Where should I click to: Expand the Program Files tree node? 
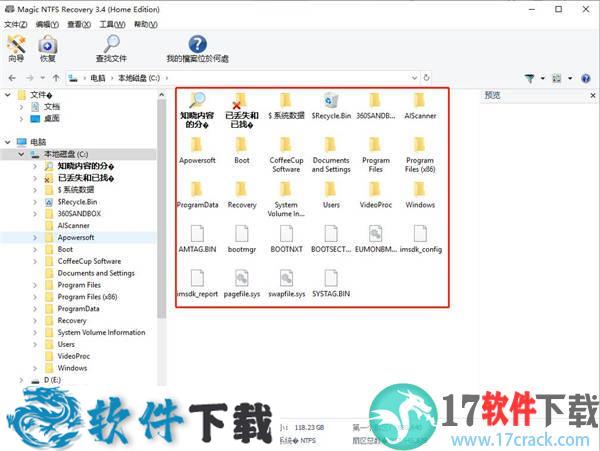35,285
